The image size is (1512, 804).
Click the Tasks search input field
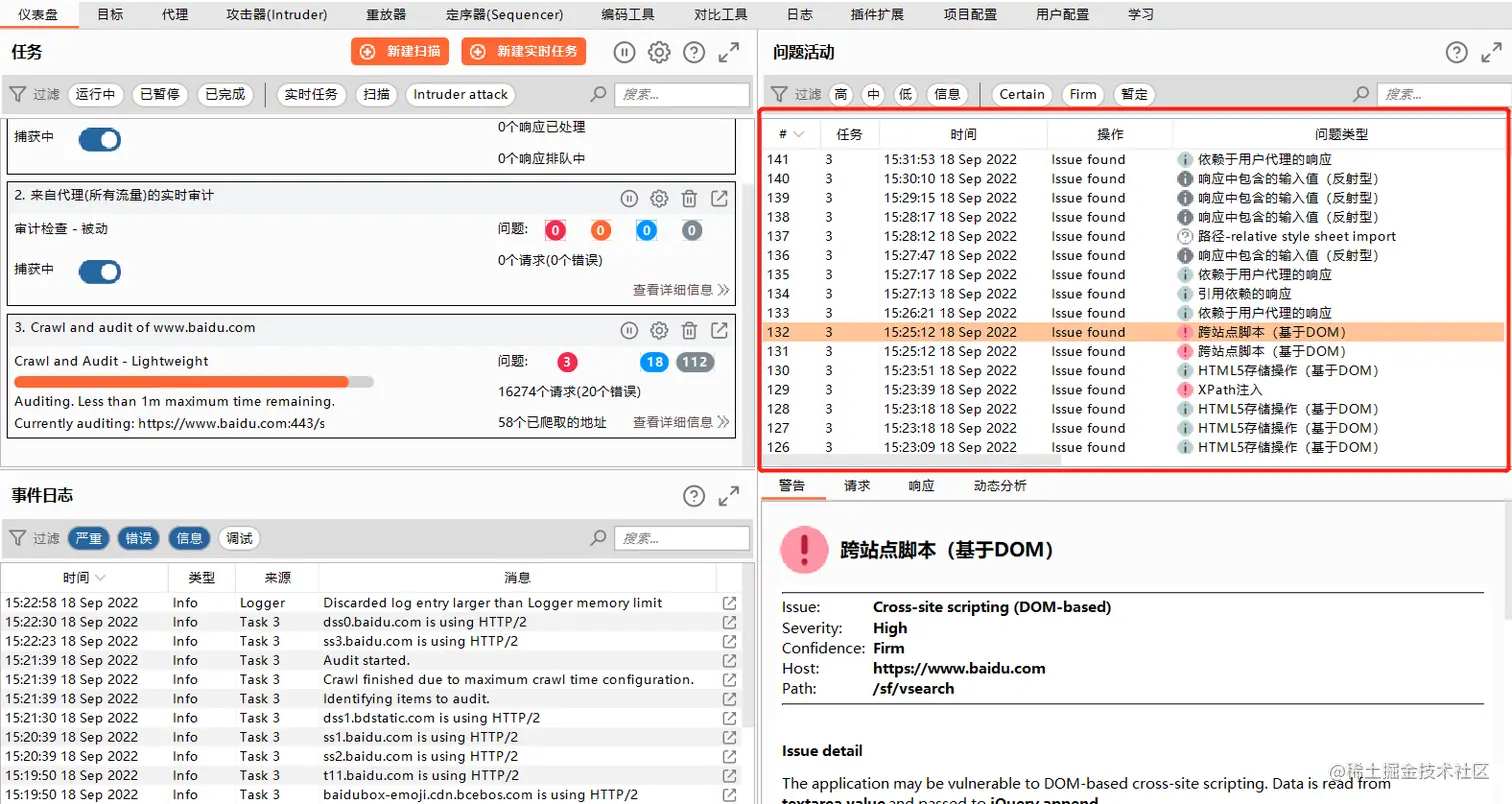(682, 95)
